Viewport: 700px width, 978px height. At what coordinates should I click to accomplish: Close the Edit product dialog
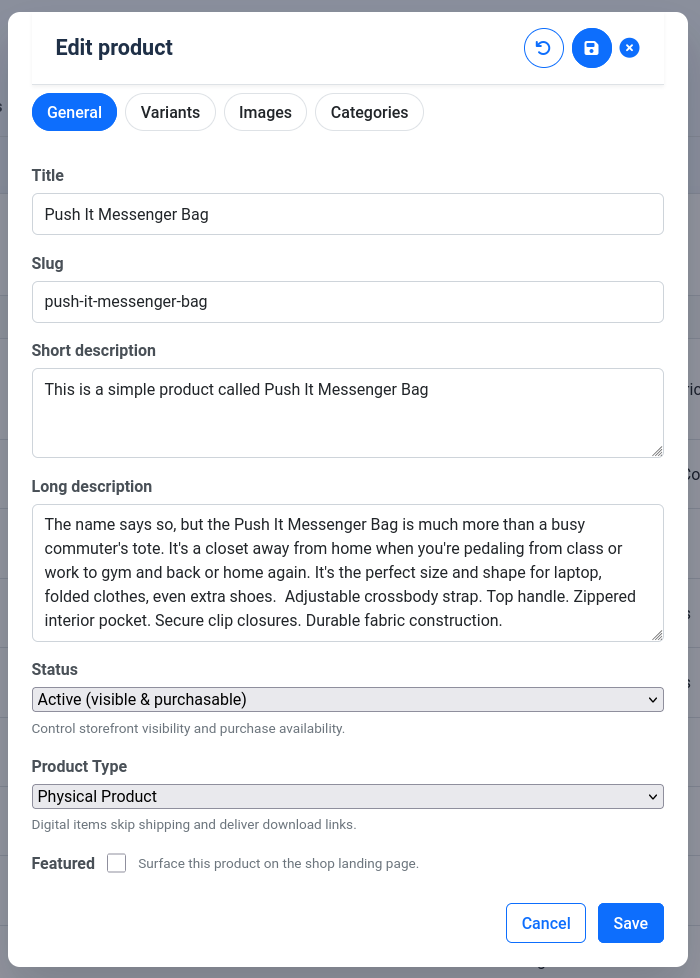629,48
